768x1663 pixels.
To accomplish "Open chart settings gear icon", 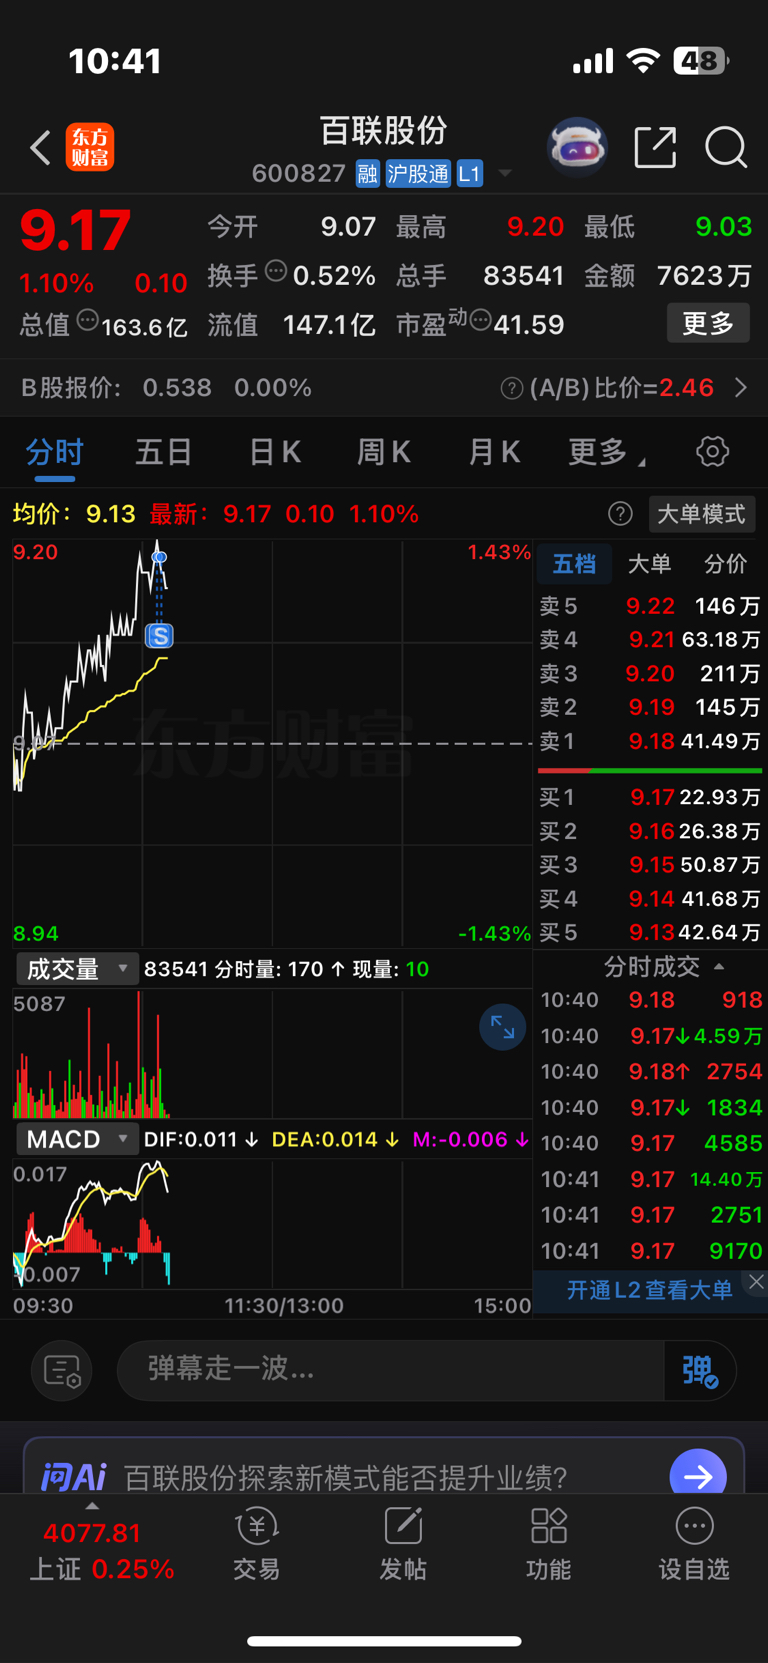I will click(712, 452).
